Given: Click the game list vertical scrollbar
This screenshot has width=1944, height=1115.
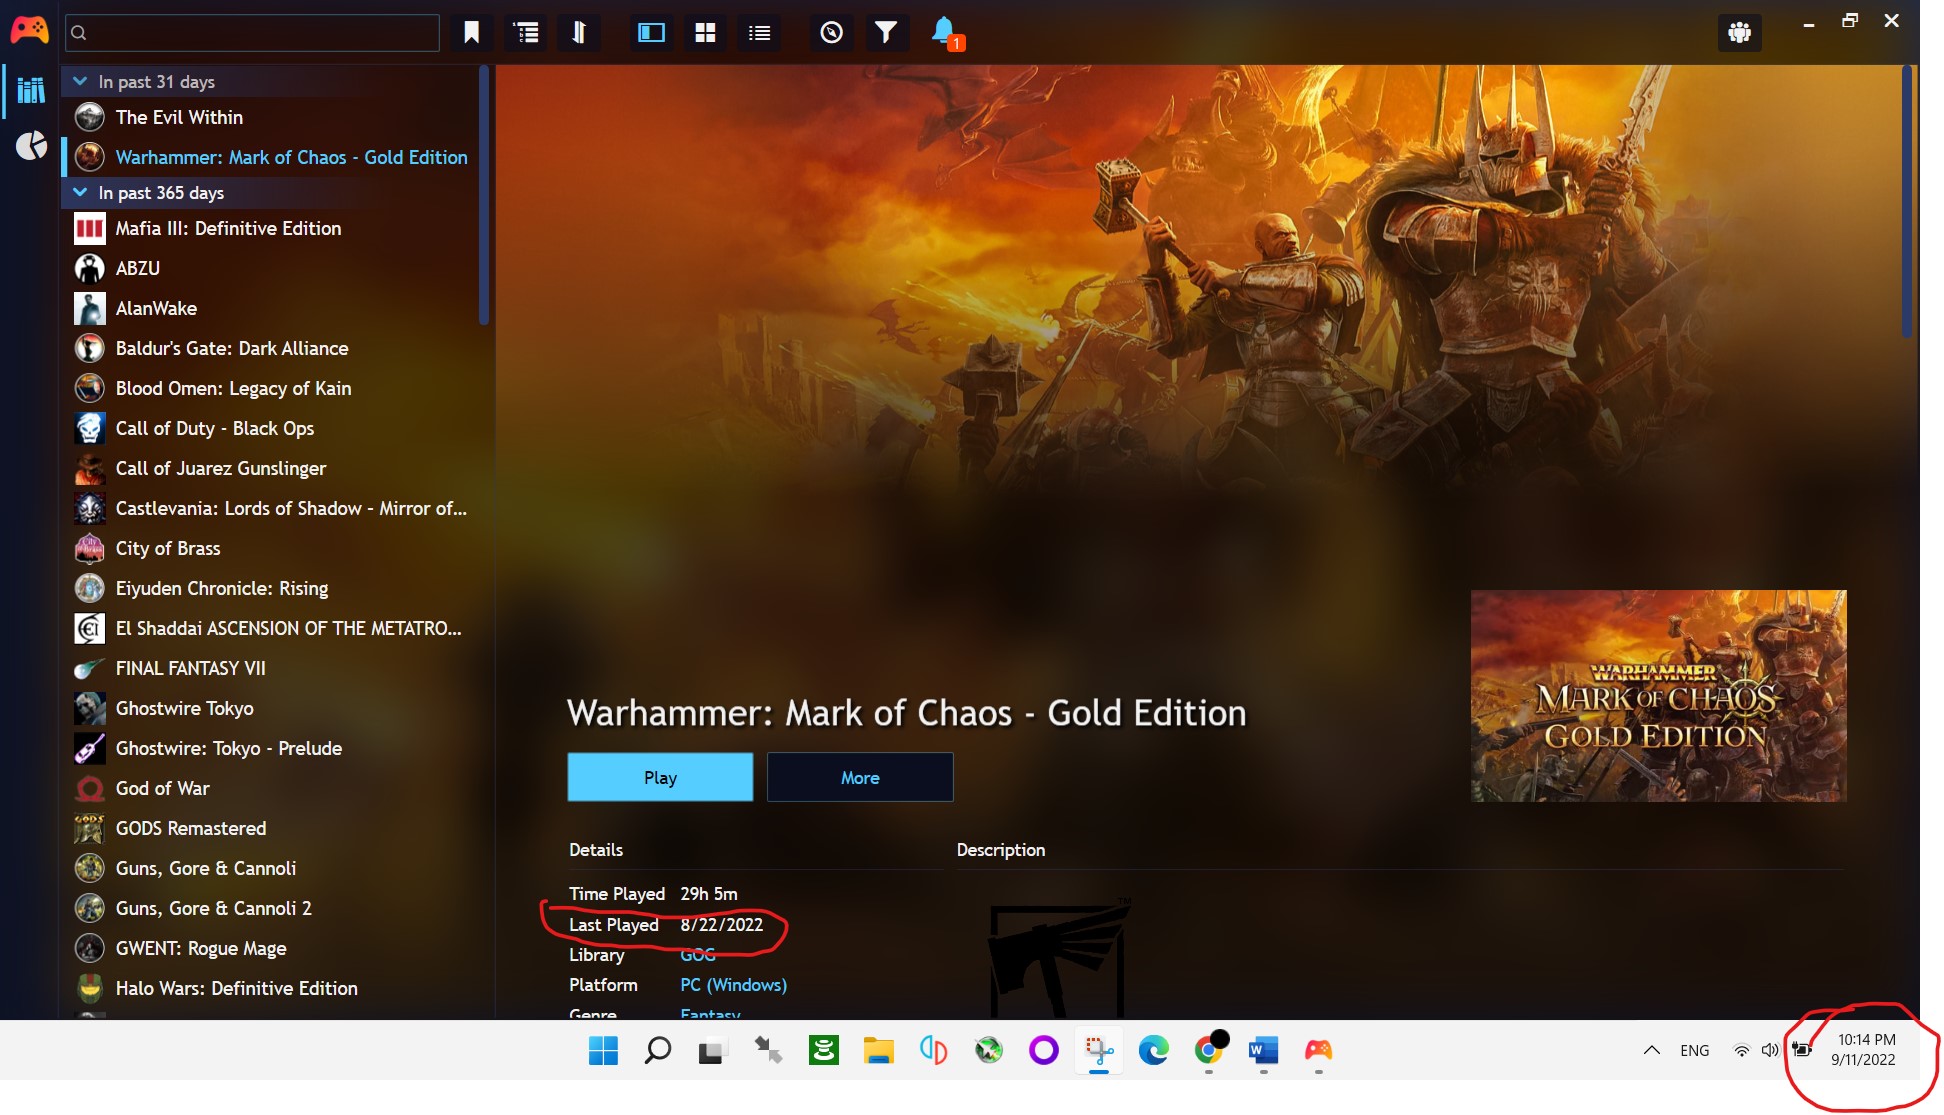Looking at the screenshot, I should (x=484, y=195).
